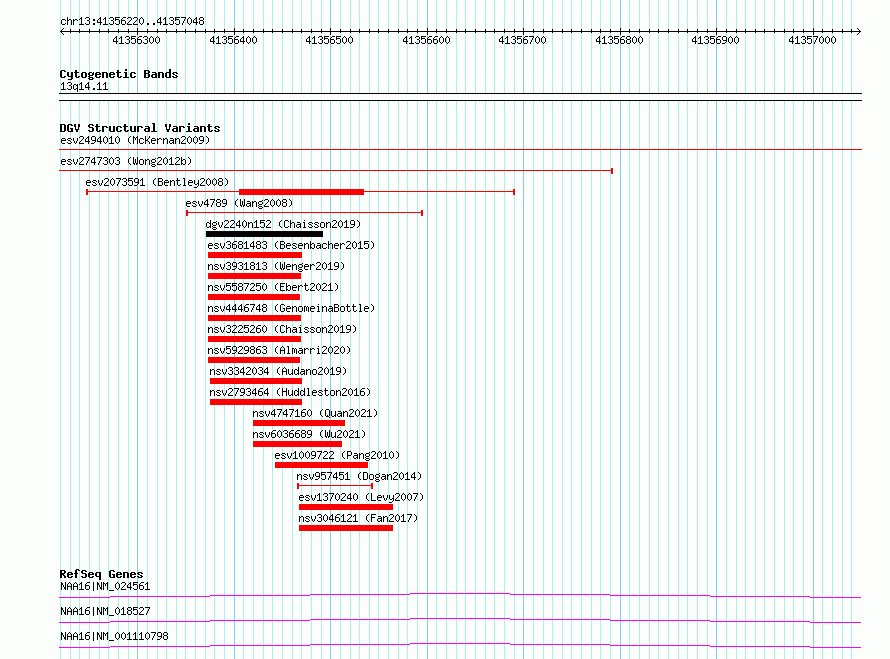The height and width of the screenshot is (659, 890).
Task: Click the magenta line of NAA16|NM_001110798
Action: pyautogui.click(x=460, y=645)
